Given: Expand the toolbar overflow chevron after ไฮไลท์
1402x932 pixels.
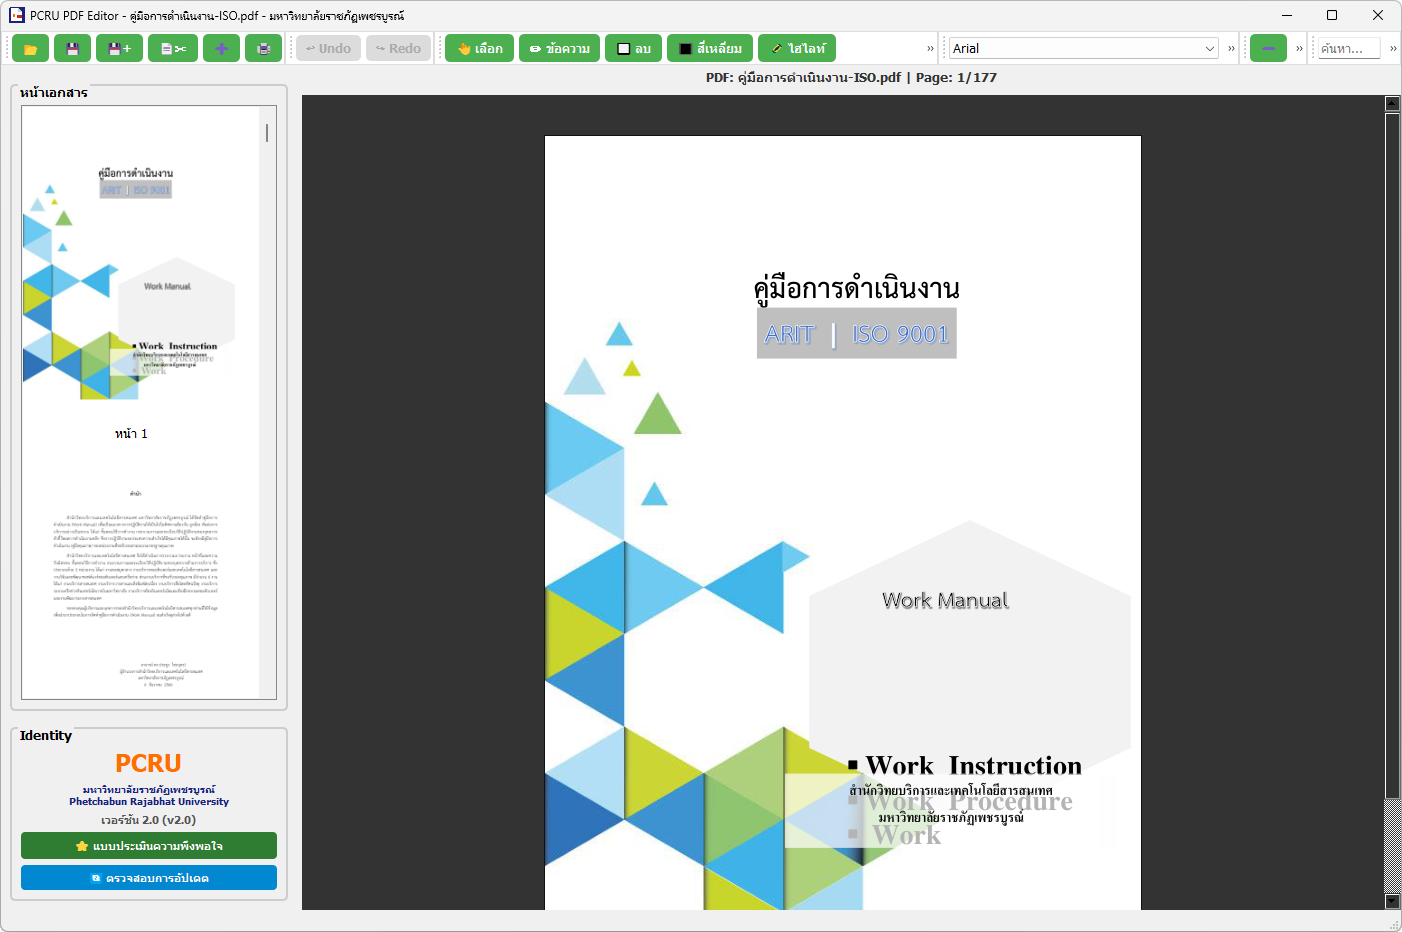Looking at the screenshot, I should [930, 49].
